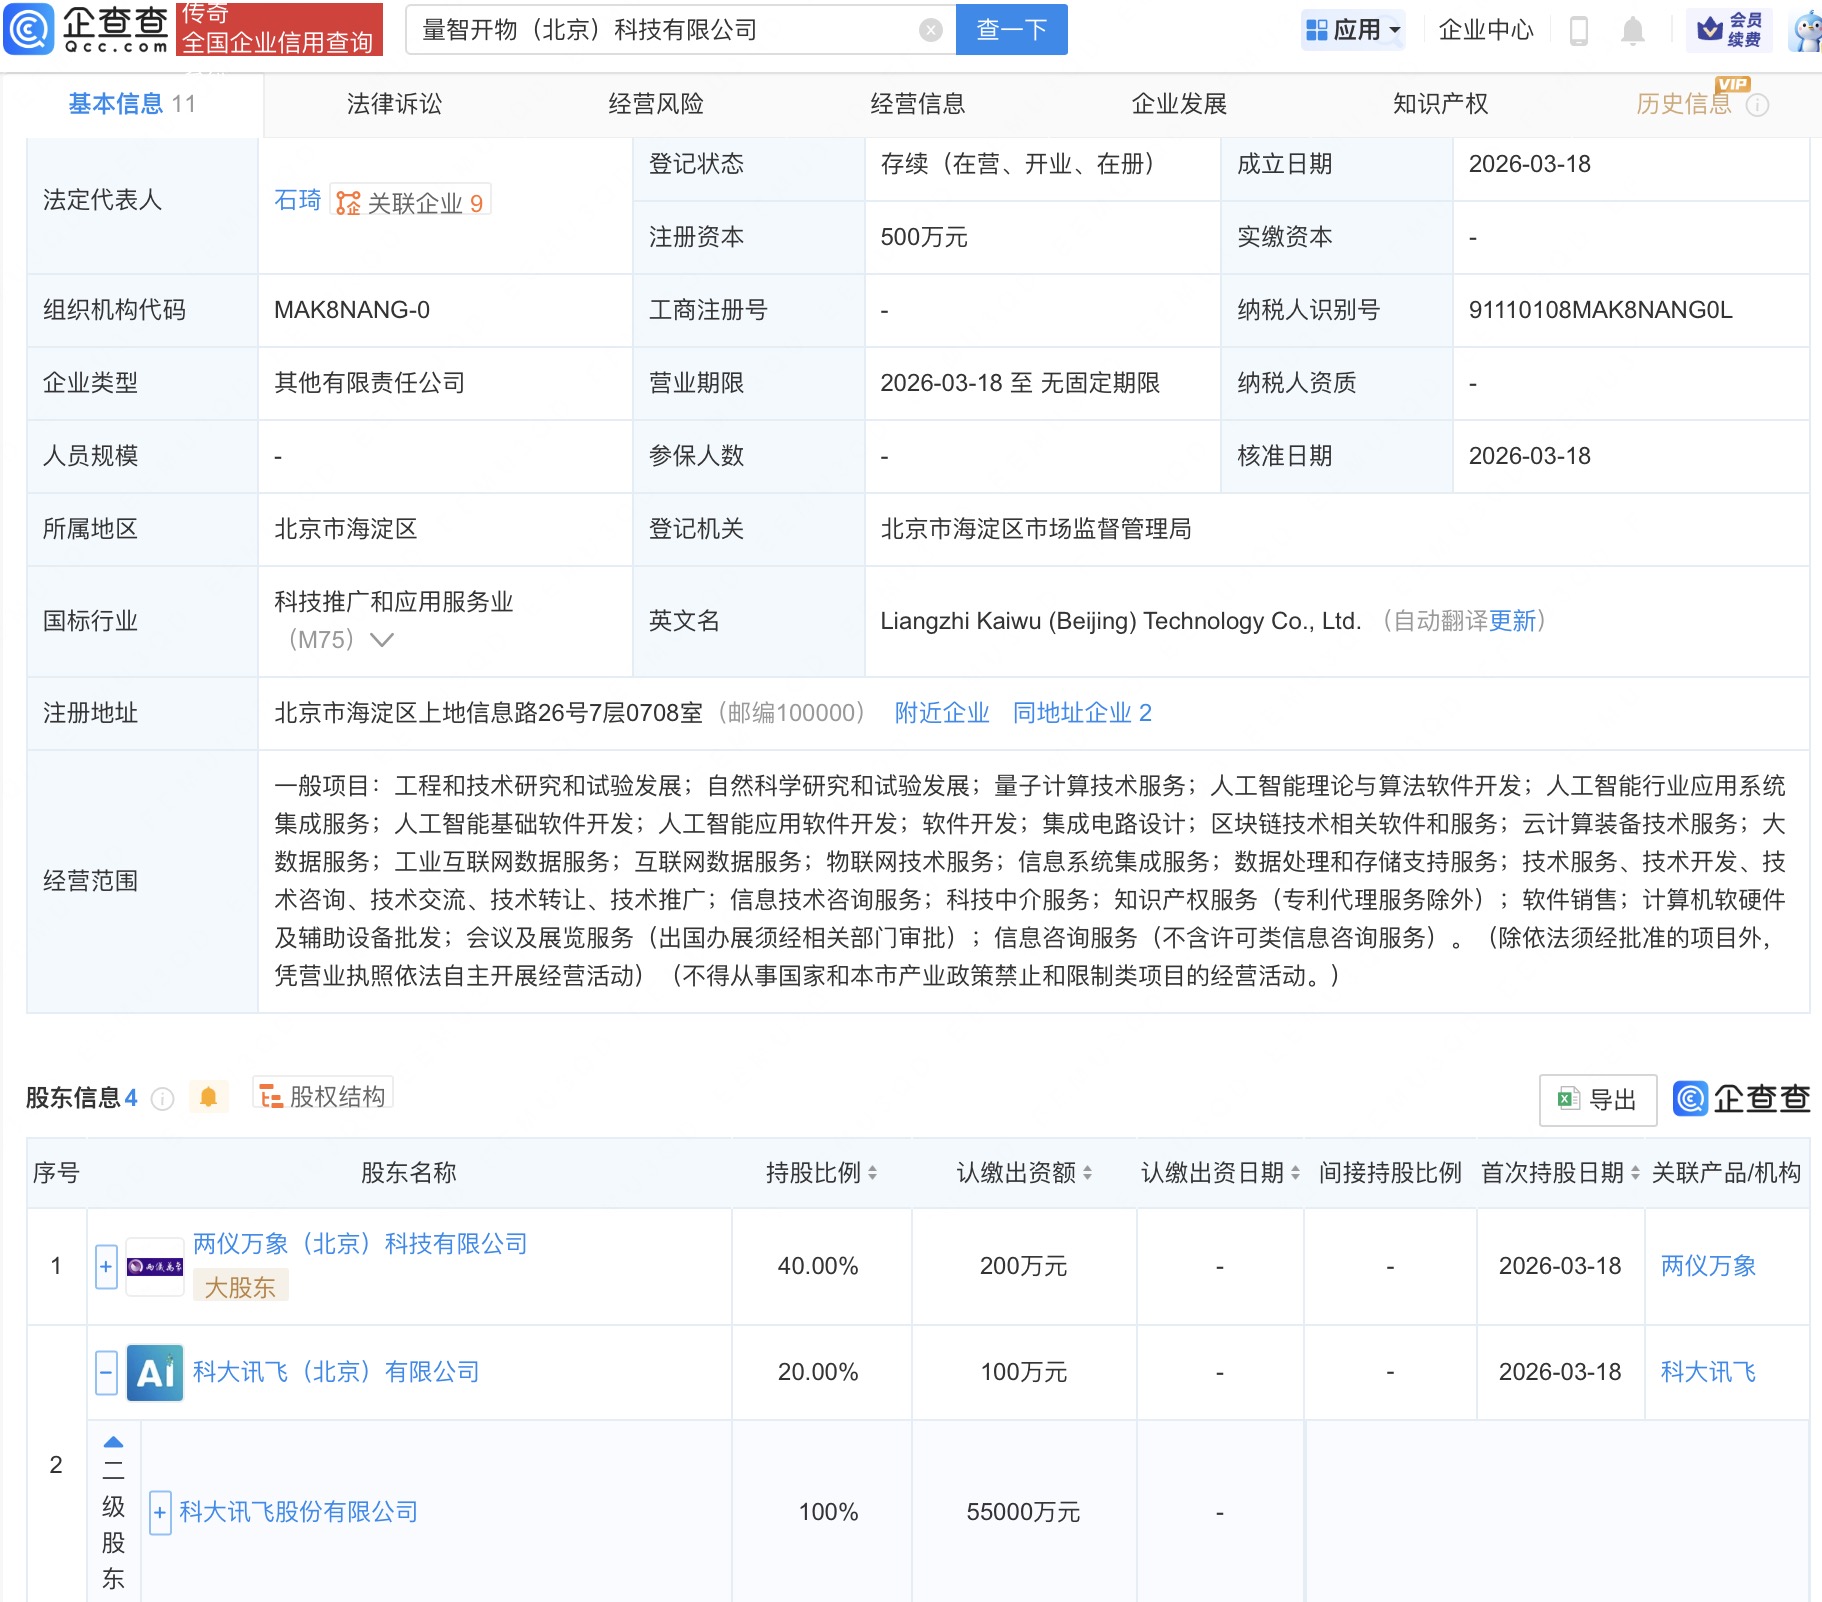This screenshot has width=1822, height=1602.
Task: Open the 应用 dropdown menu
Action: [1353, 30]
